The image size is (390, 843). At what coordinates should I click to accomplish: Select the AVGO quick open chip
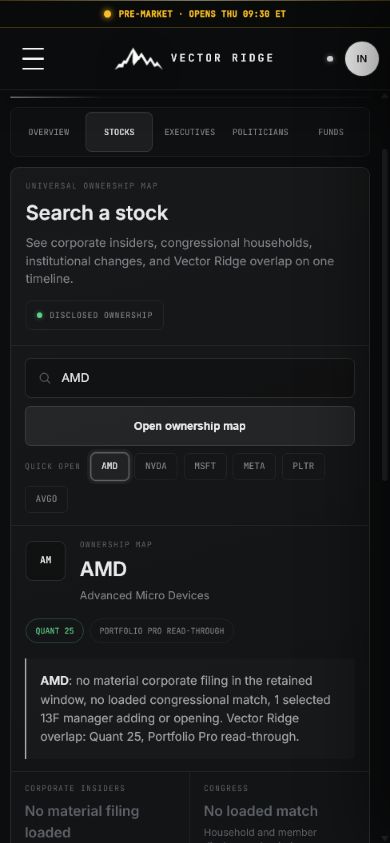click(46, 499)
